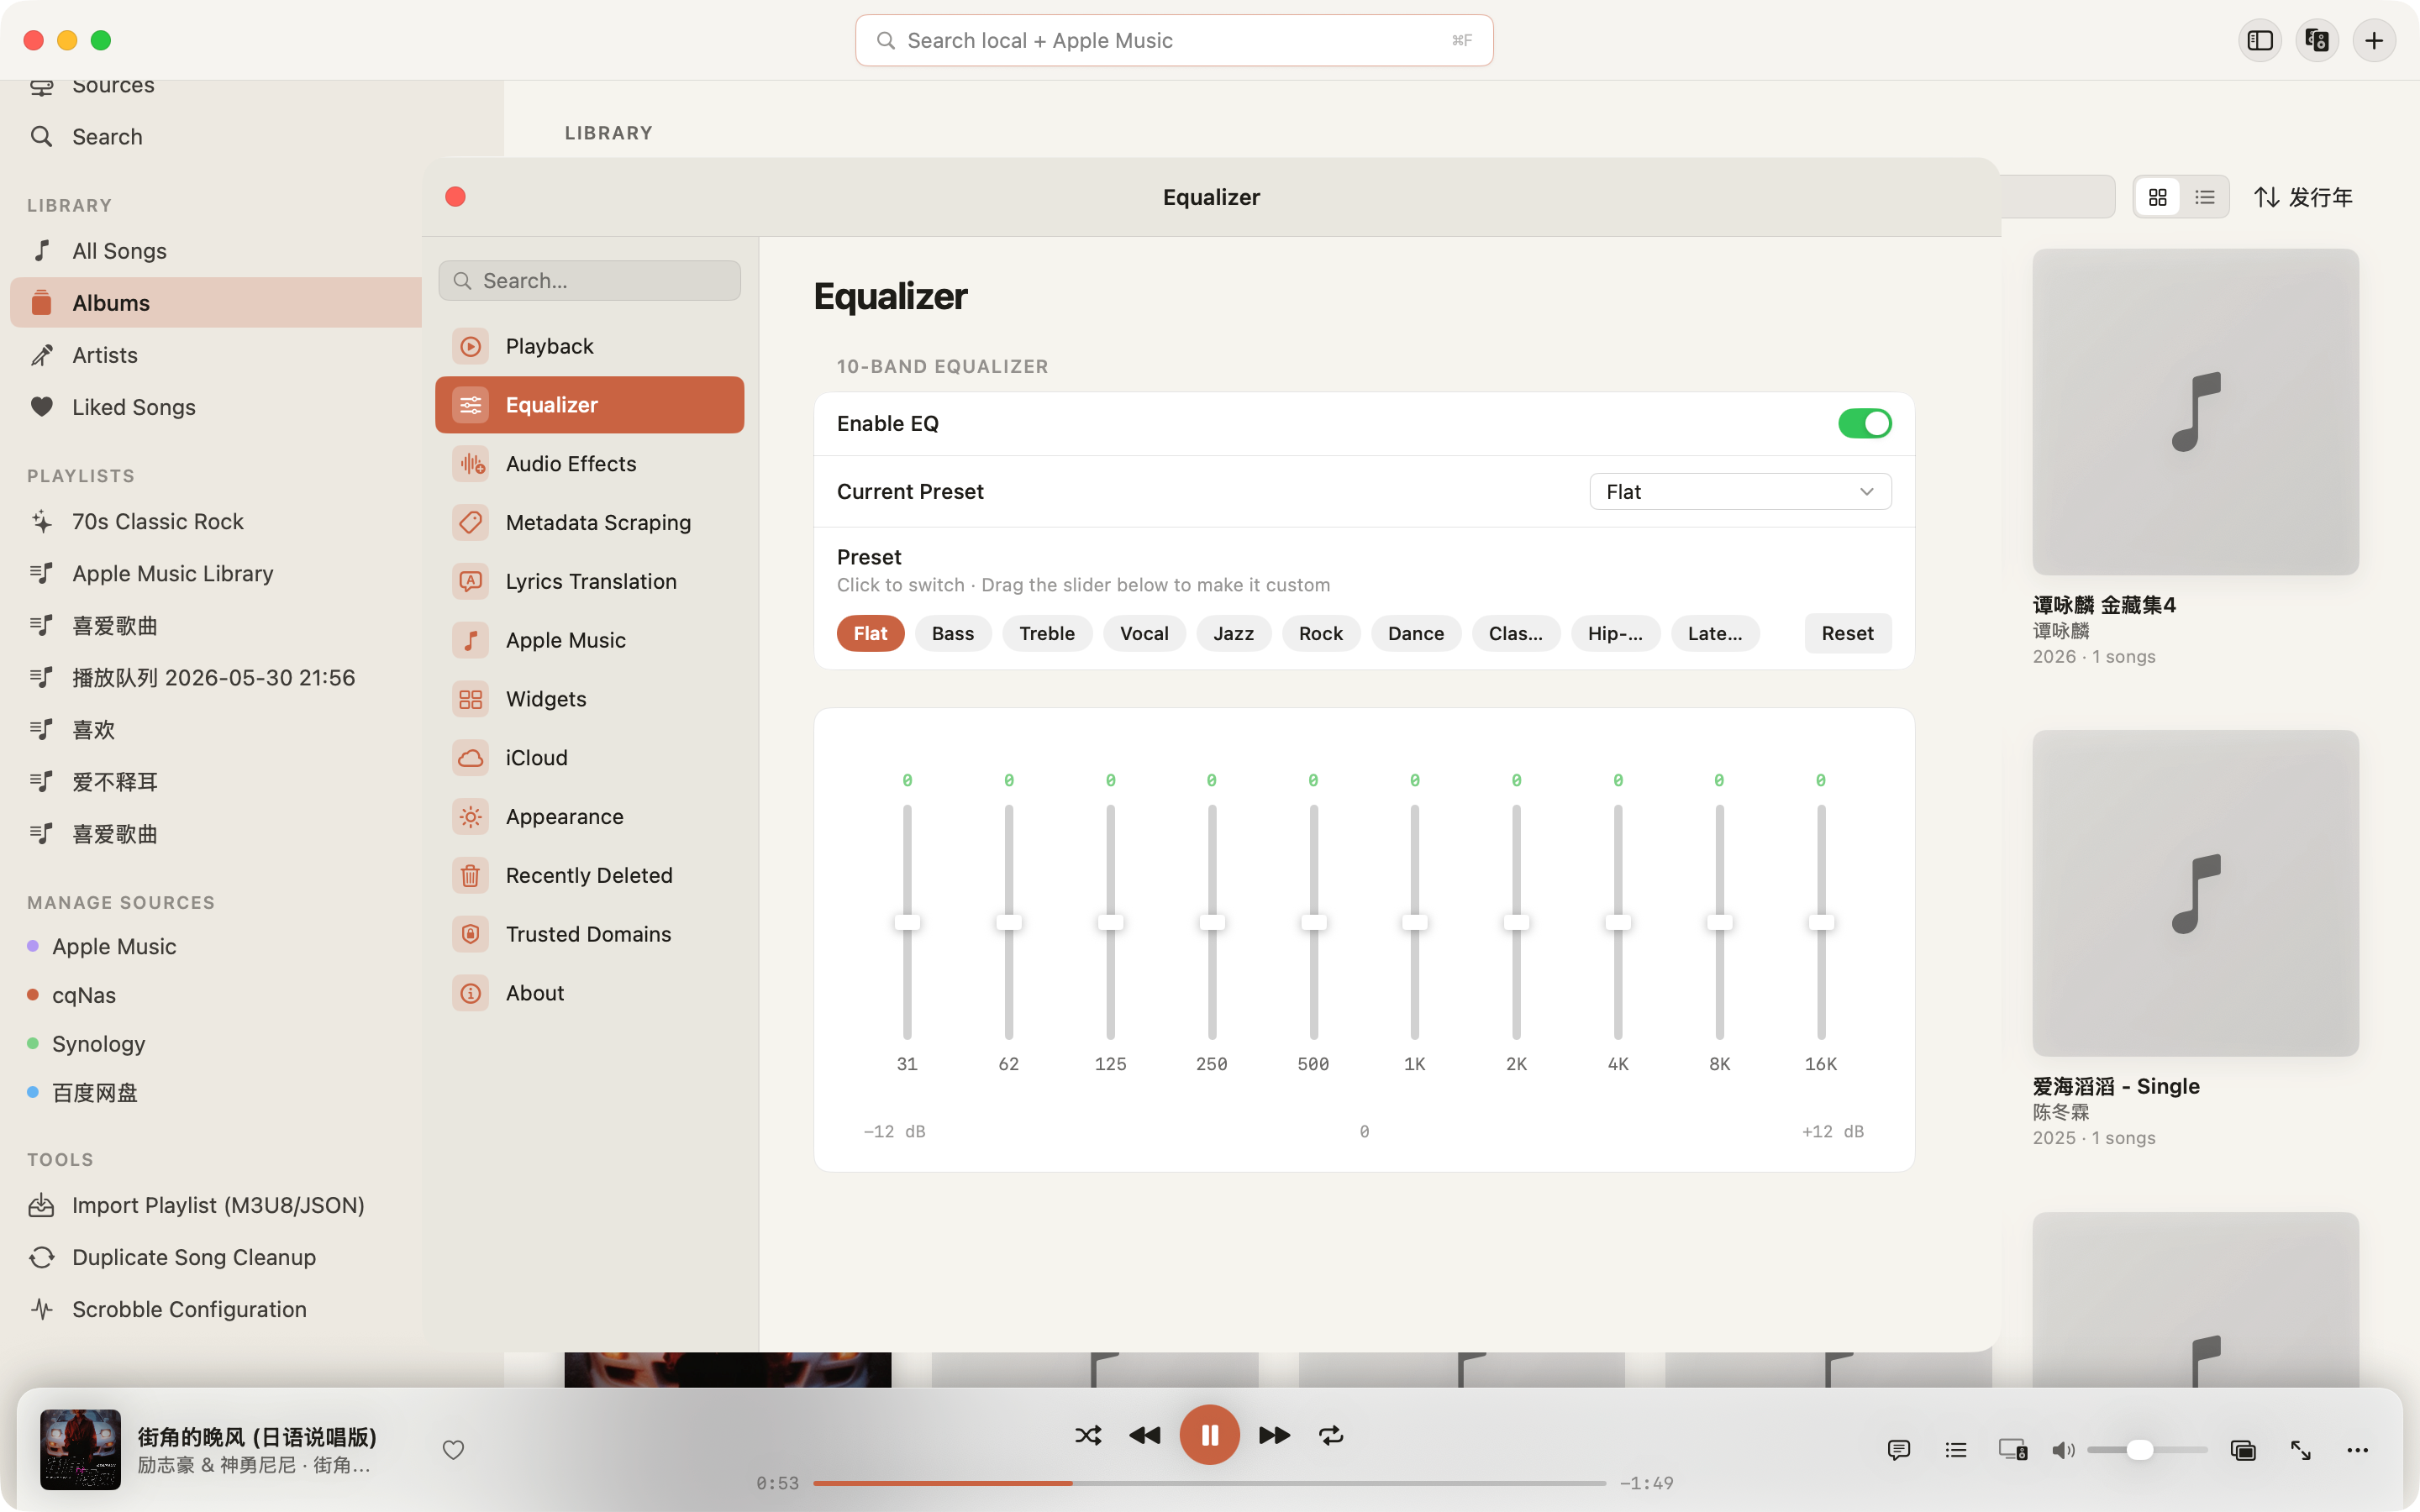Choose the Dance preset

[x=1415, y=633]
